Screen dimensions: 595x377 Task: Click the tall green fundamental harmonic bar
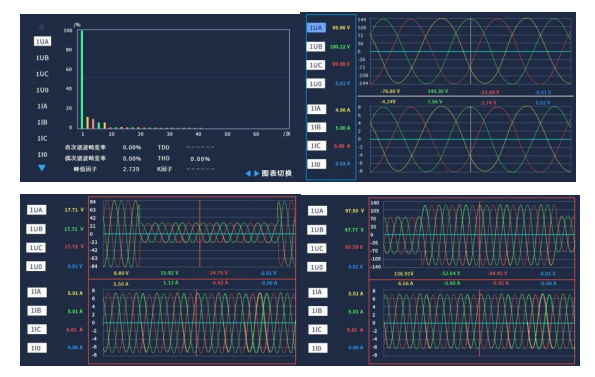(x=82, y=79)
